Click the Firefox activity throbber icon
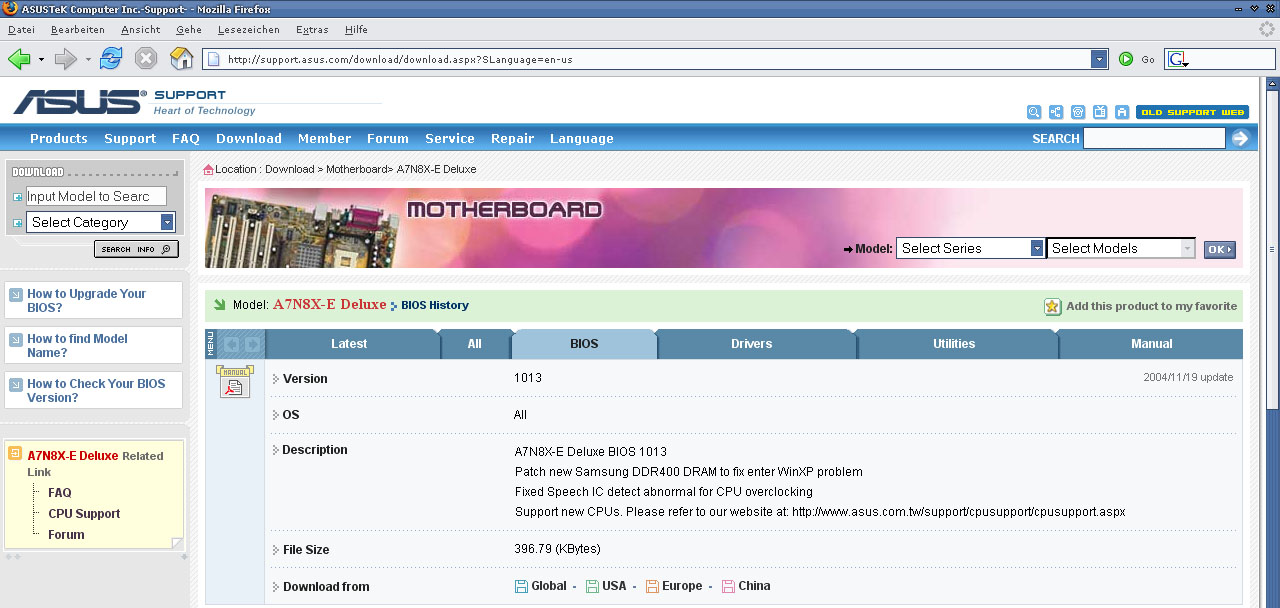This screenshot has height=608, width=1280. [1267, 29]
